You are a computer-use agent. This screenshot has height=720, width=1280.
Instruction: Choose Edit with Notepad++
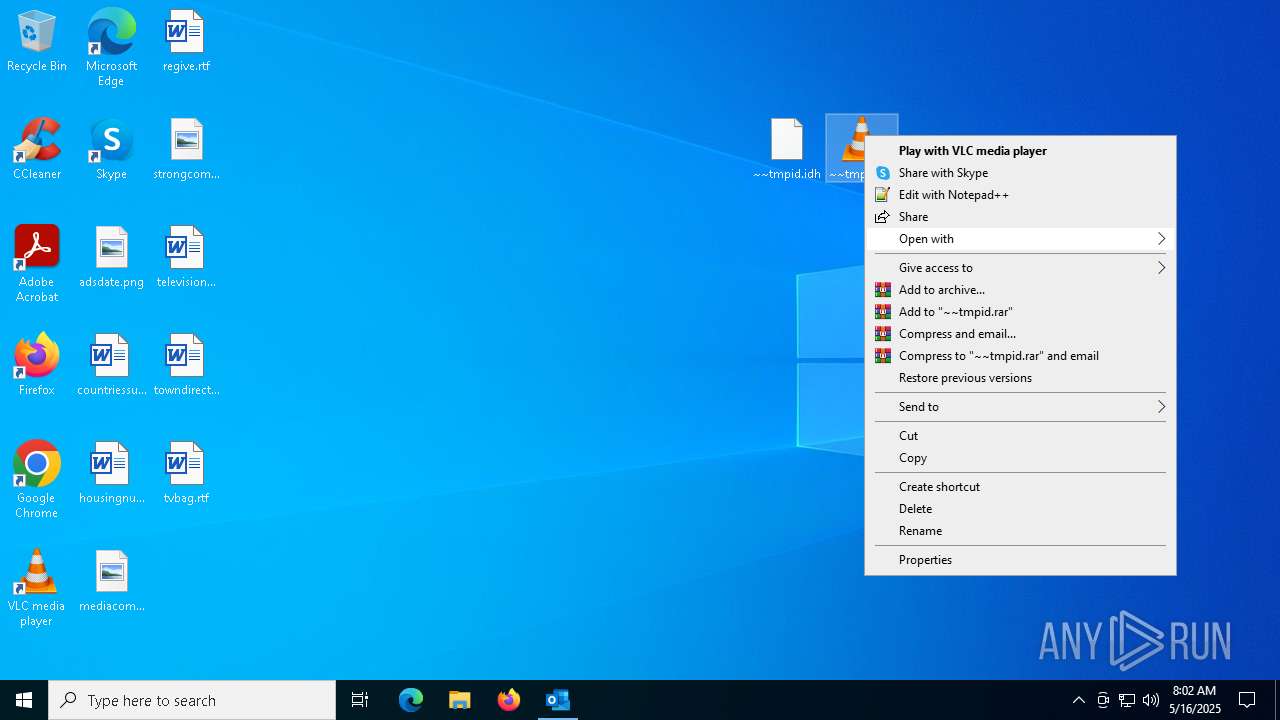1020,195
